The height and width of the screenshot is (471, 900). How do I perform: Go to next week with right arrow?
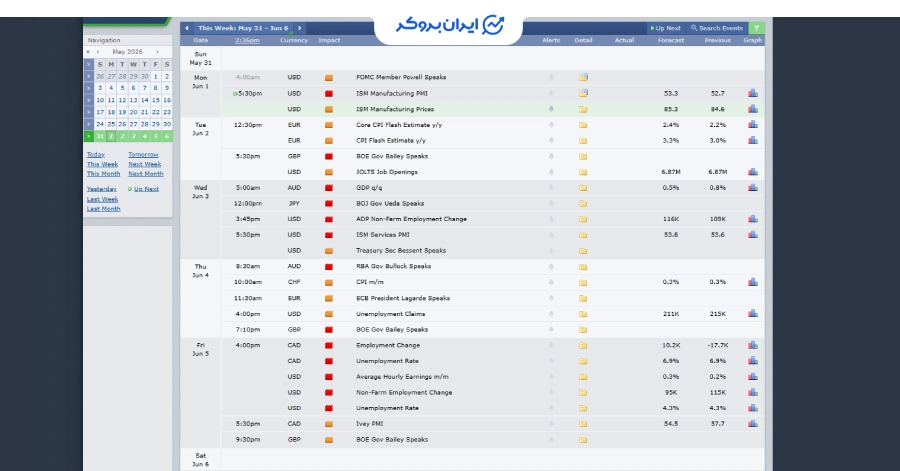[300, 28]
